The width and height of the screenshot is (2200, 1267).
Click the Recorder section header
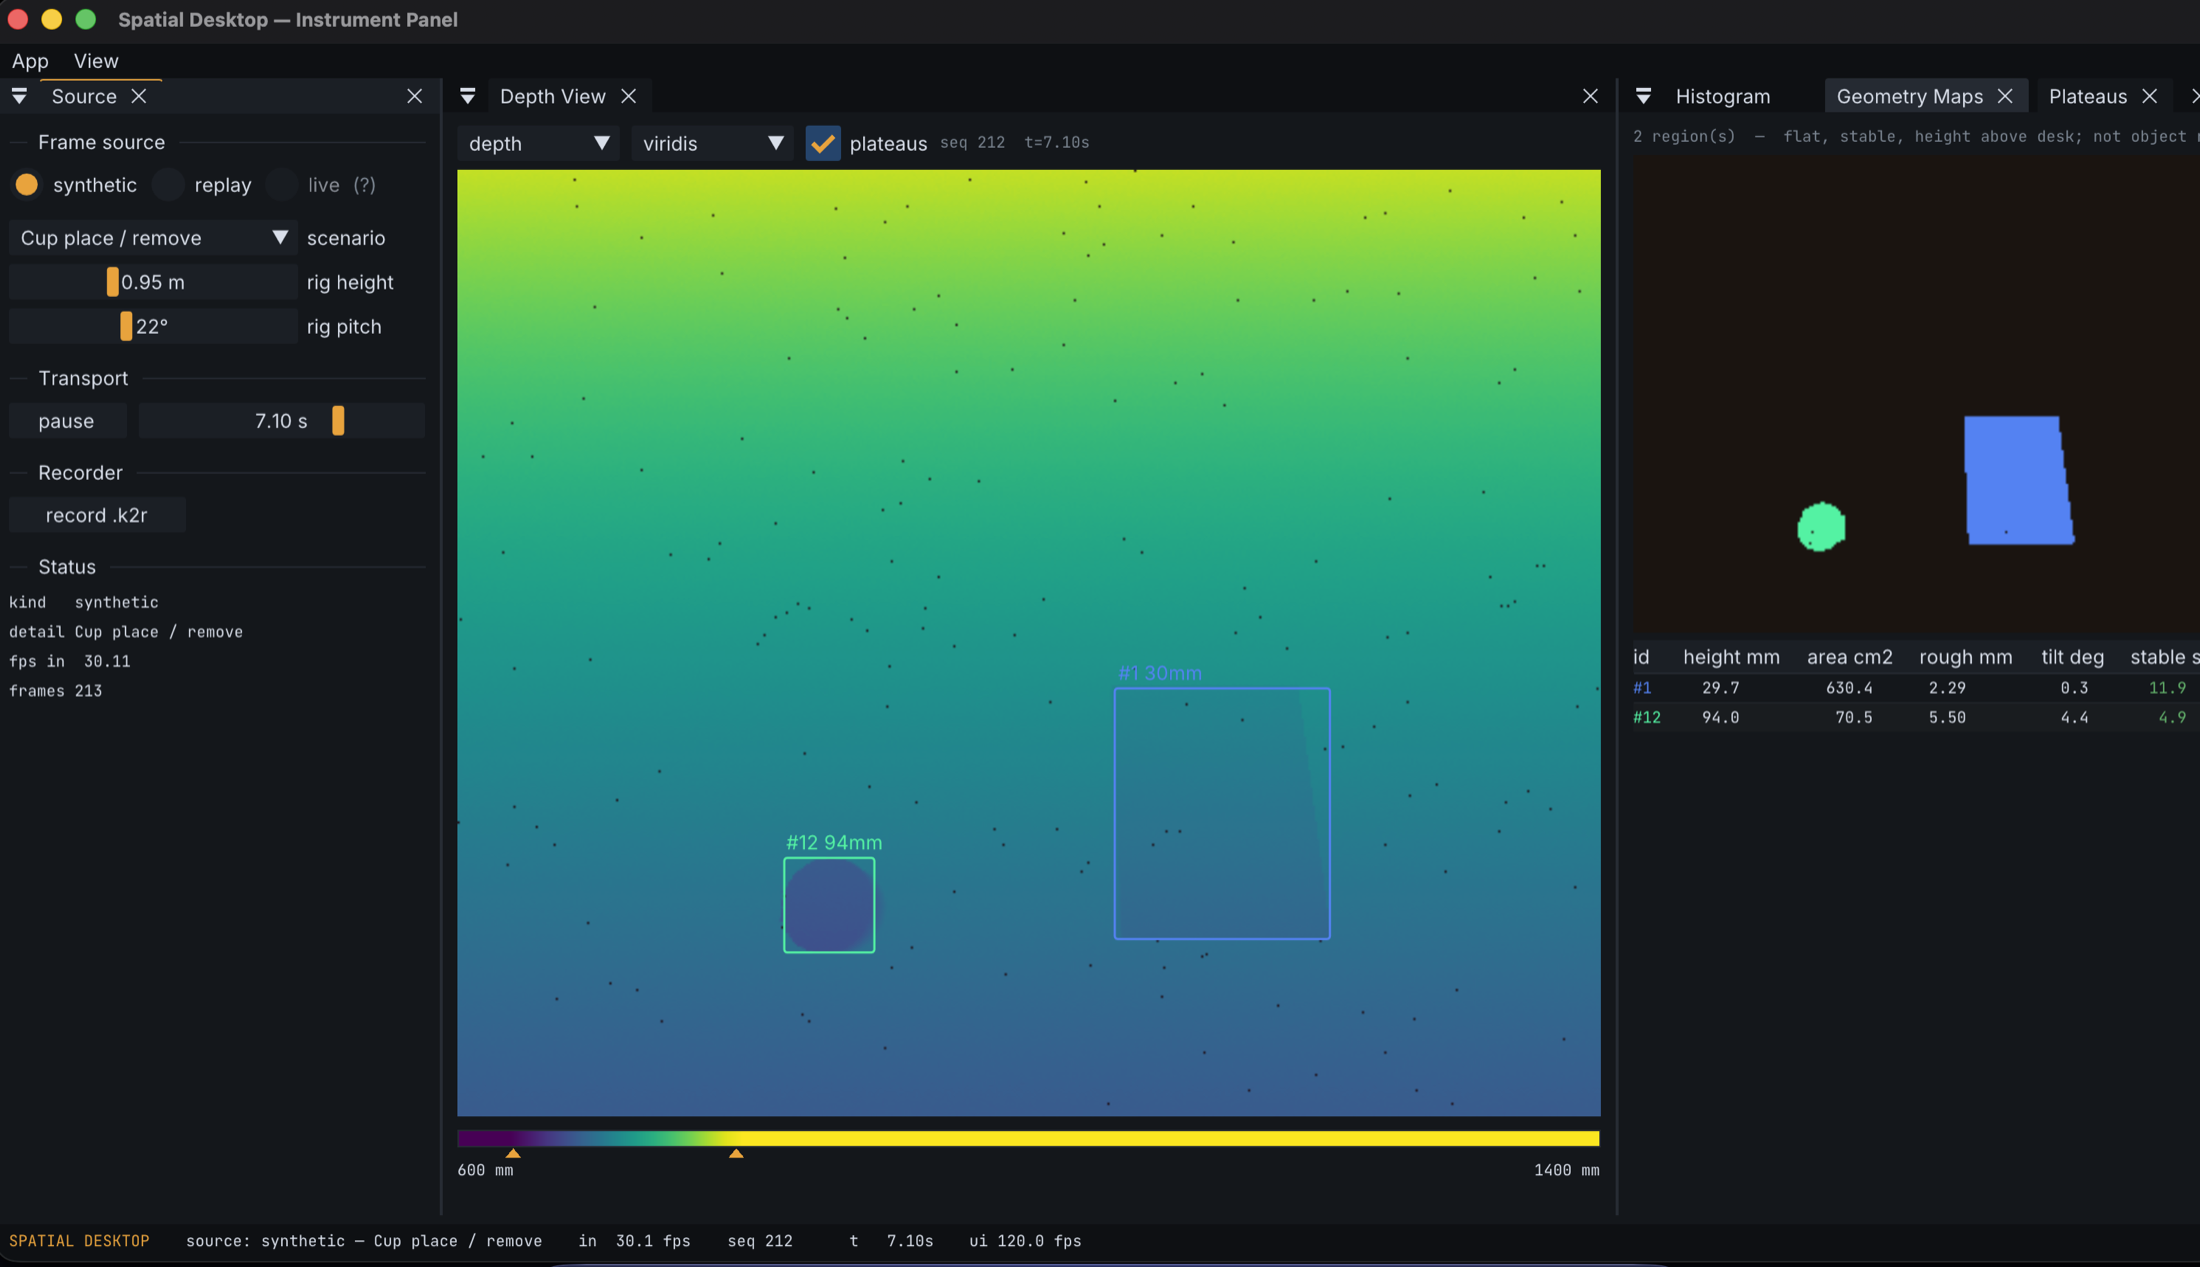coord(80,472)
